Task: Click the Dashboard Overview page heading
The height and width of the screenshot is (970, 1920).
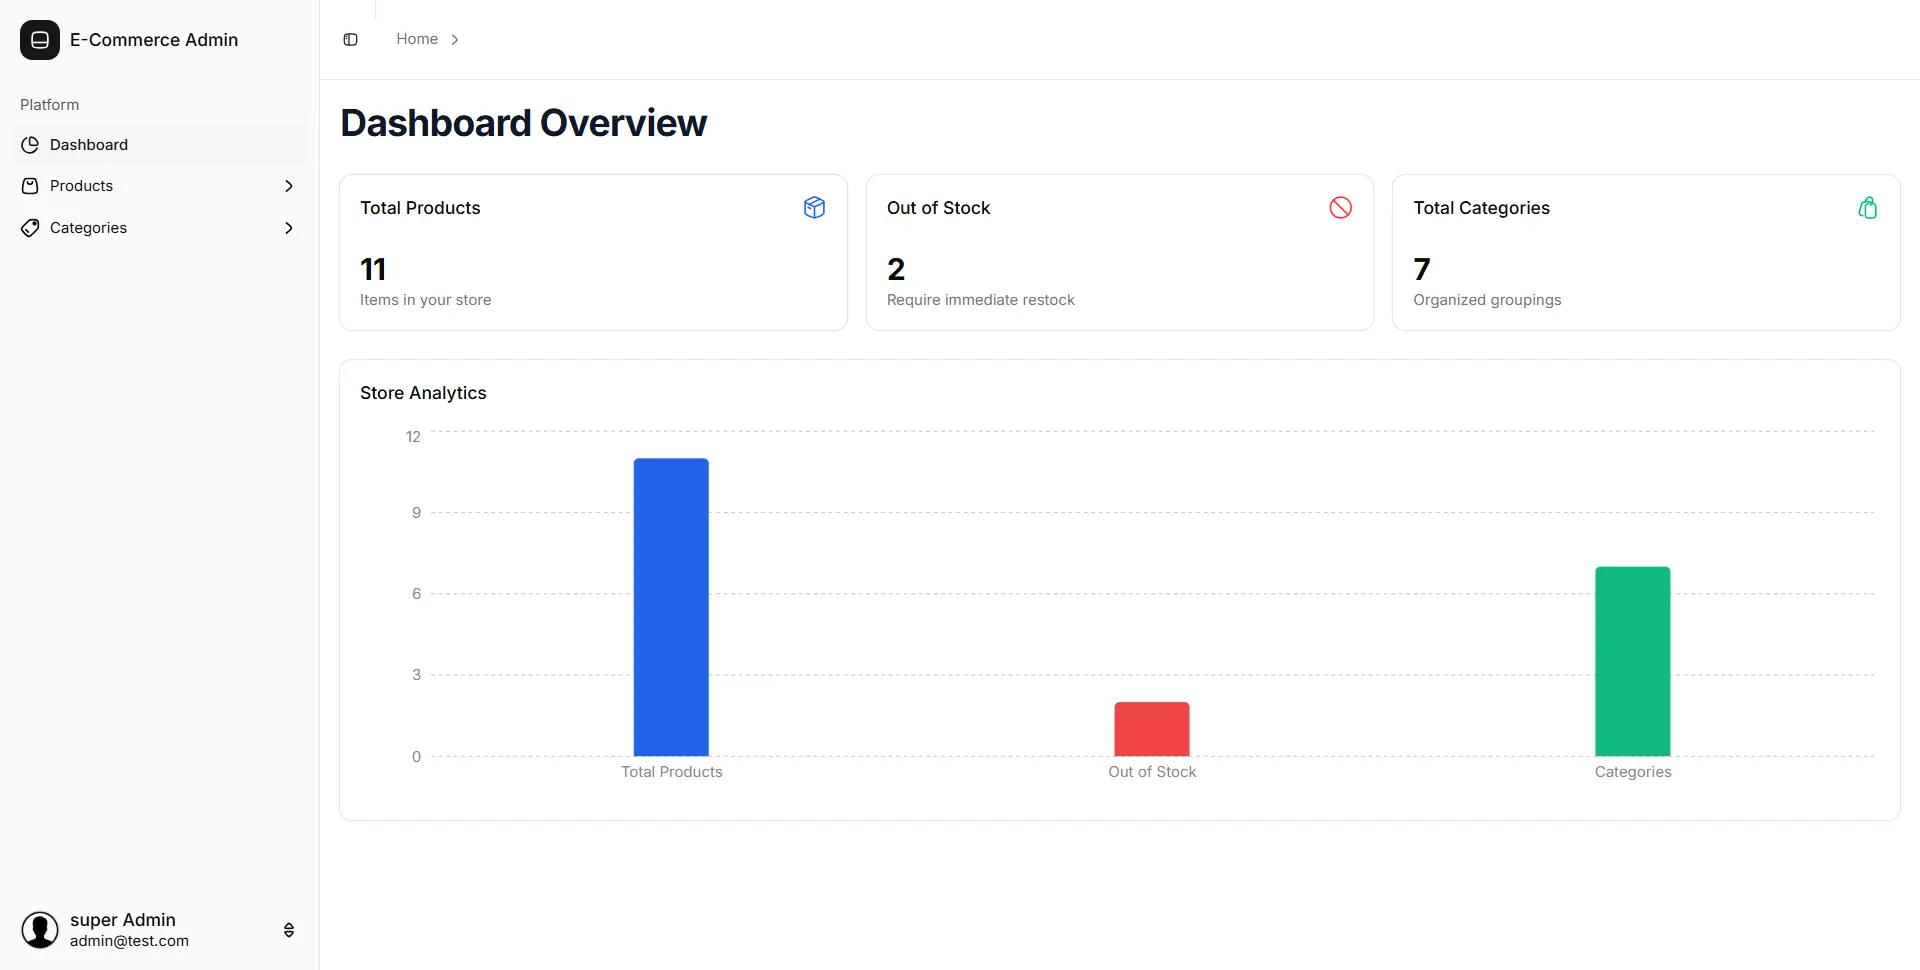Action: point(524,123)
